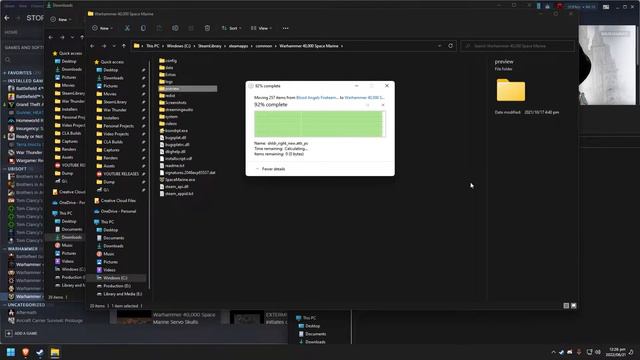Image resolution: width=640 pixels, height=360 pixels.
Task: Click the Search Warhammer 40,000 Space Marine box
Action: point(517,46)
